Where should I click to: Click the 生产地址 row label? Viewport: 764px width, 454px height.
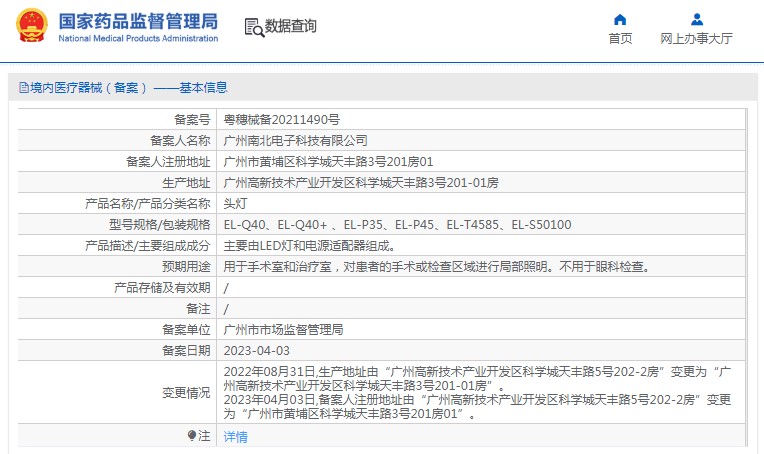(x=186, y=183)
